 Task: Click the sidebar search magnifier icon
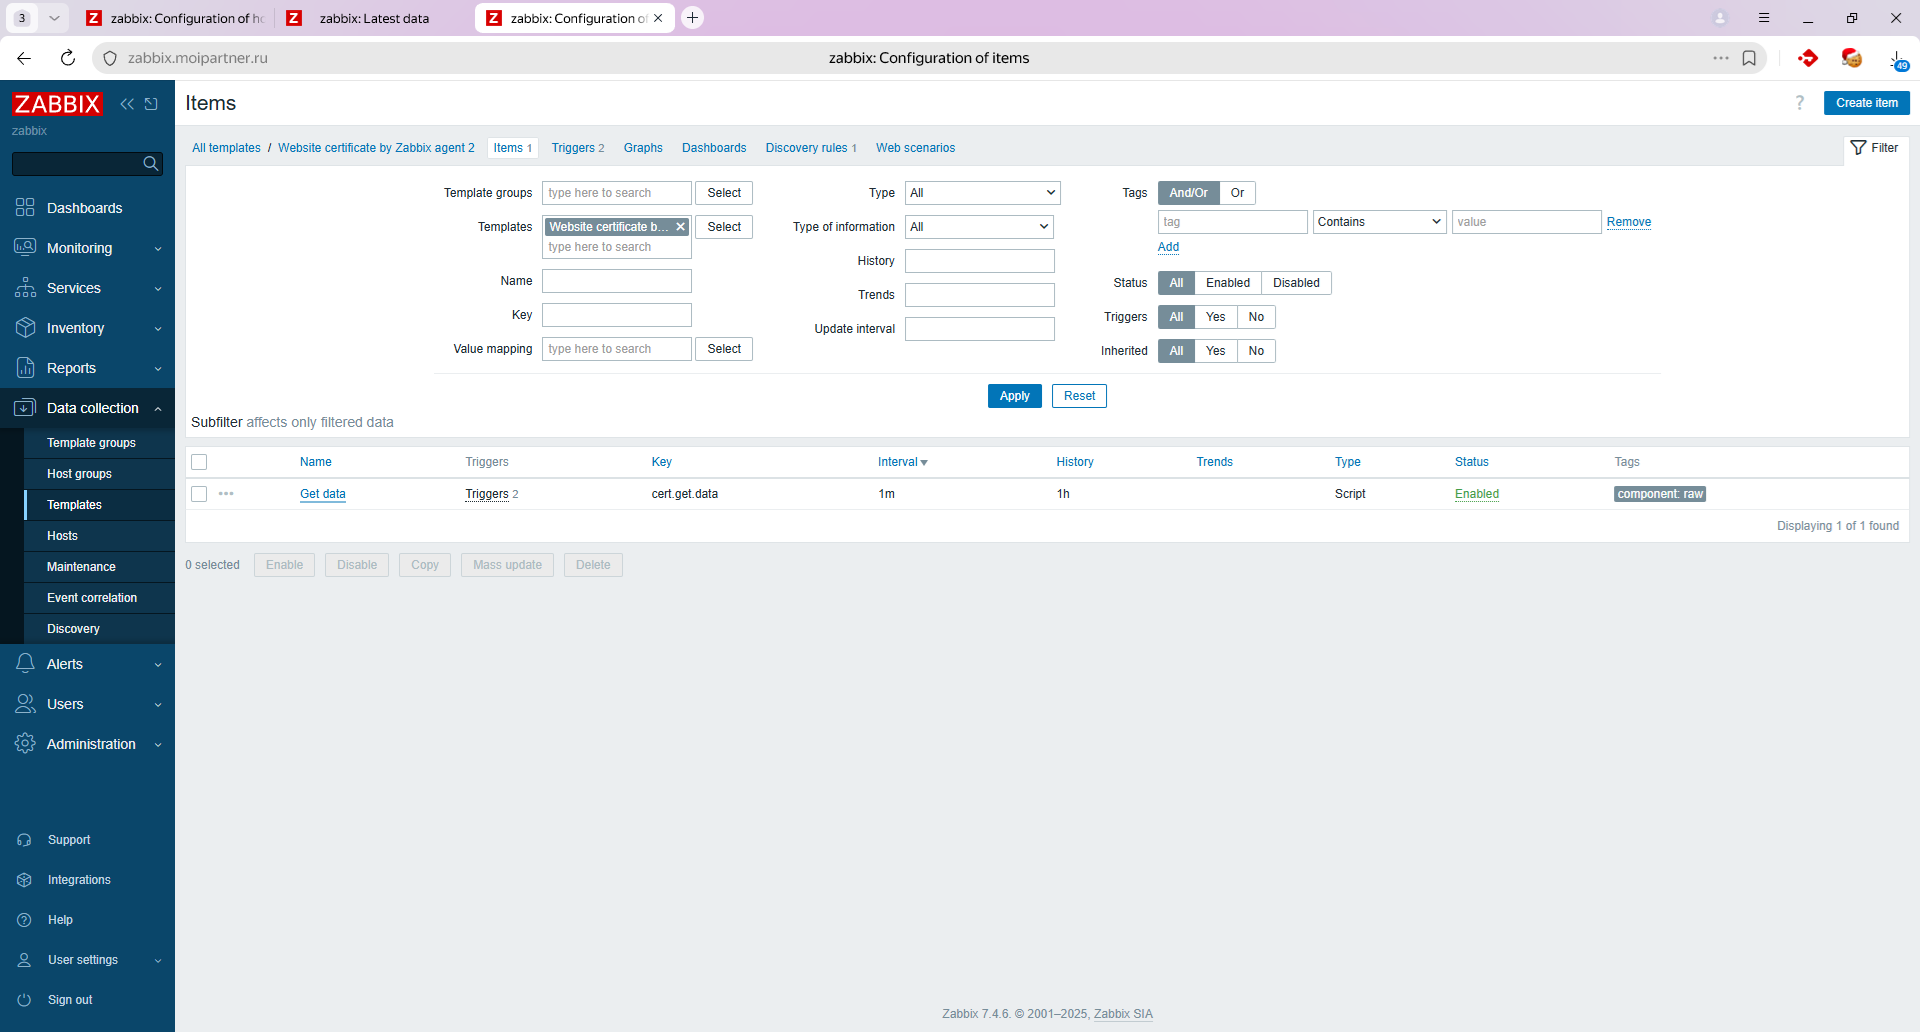(151, 164)
